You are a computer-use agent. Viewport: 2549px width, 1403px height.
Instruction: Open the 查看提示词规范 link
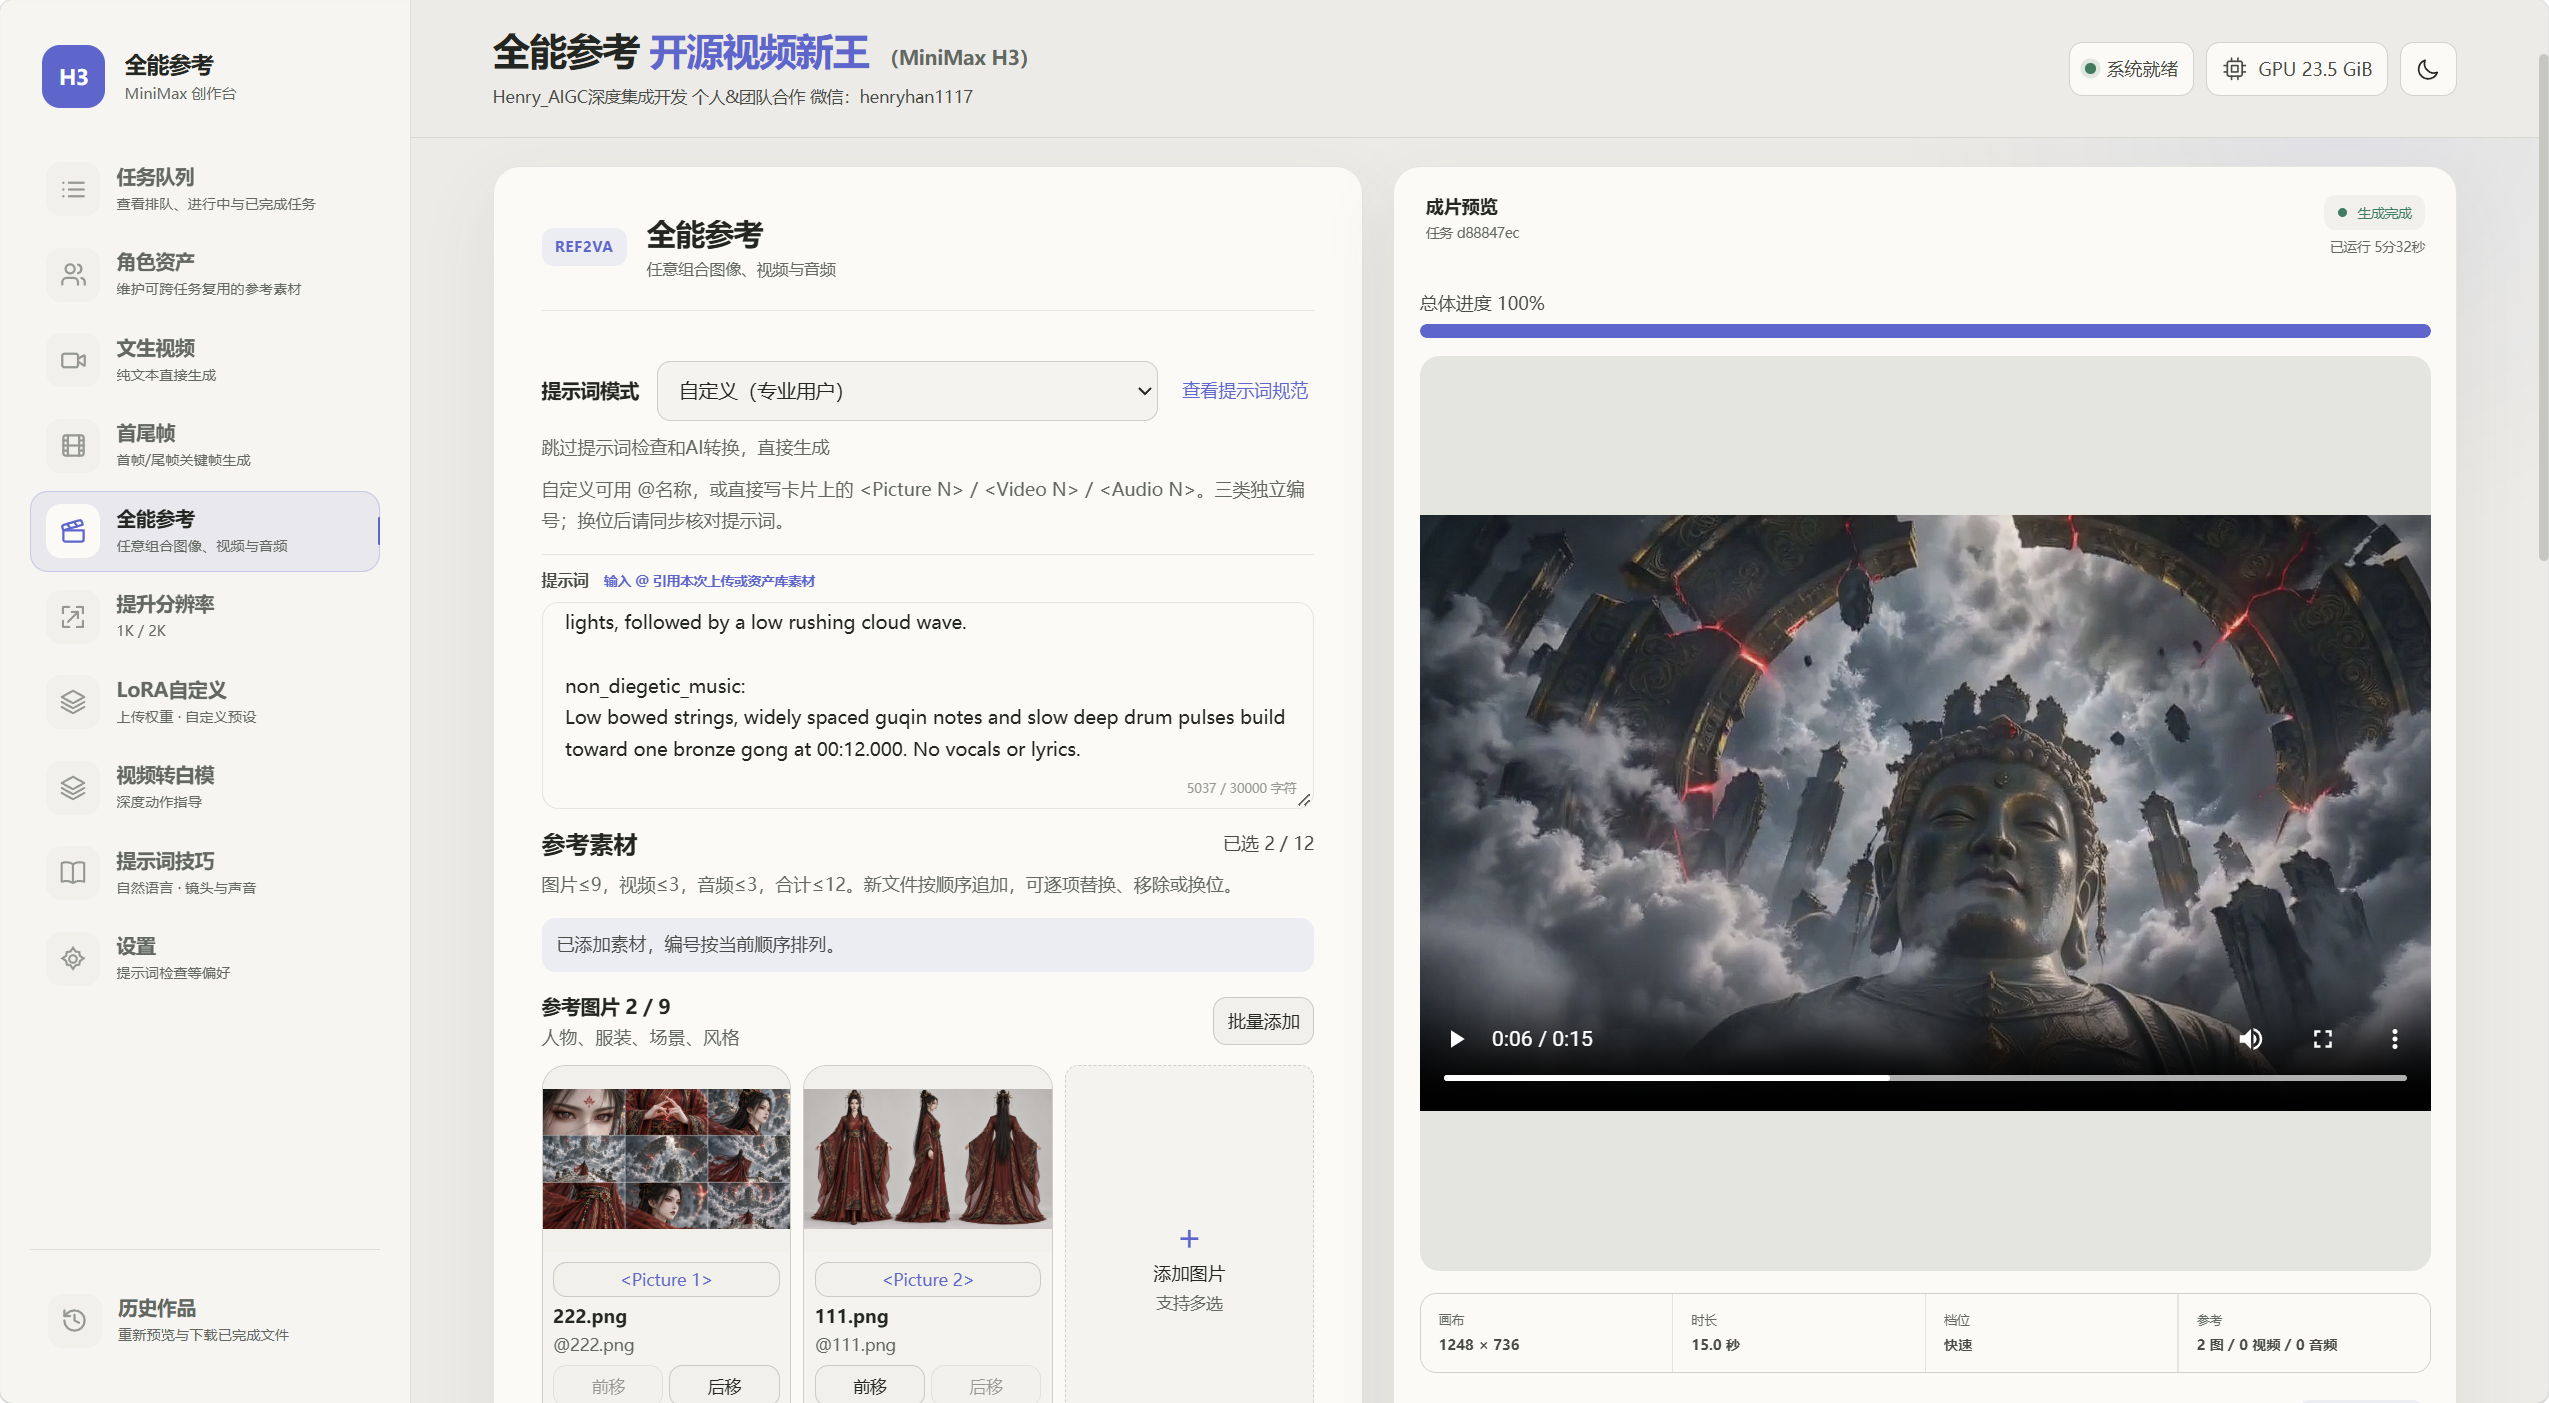1245,391
